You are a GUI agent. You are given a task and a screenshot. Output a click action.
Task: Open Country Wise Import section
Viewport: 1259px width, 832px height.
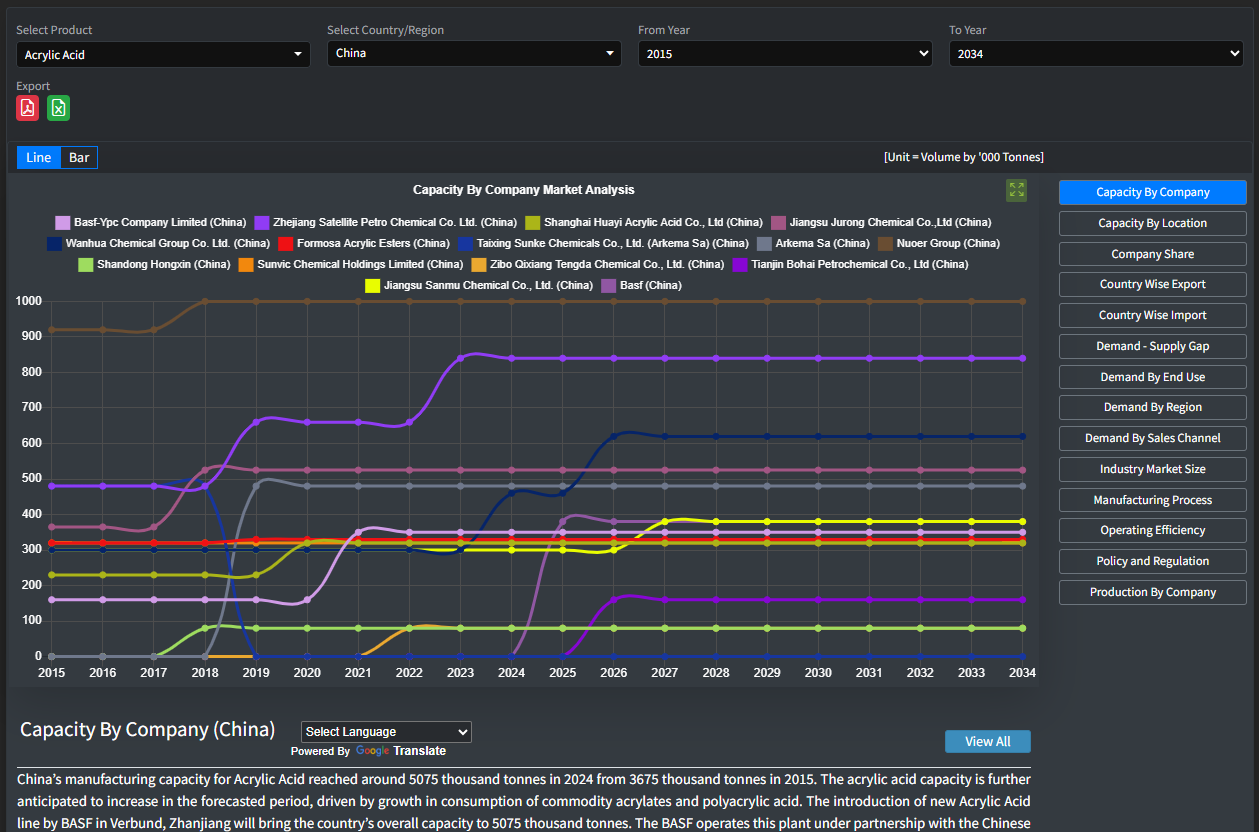click(x=1153, y=315)
